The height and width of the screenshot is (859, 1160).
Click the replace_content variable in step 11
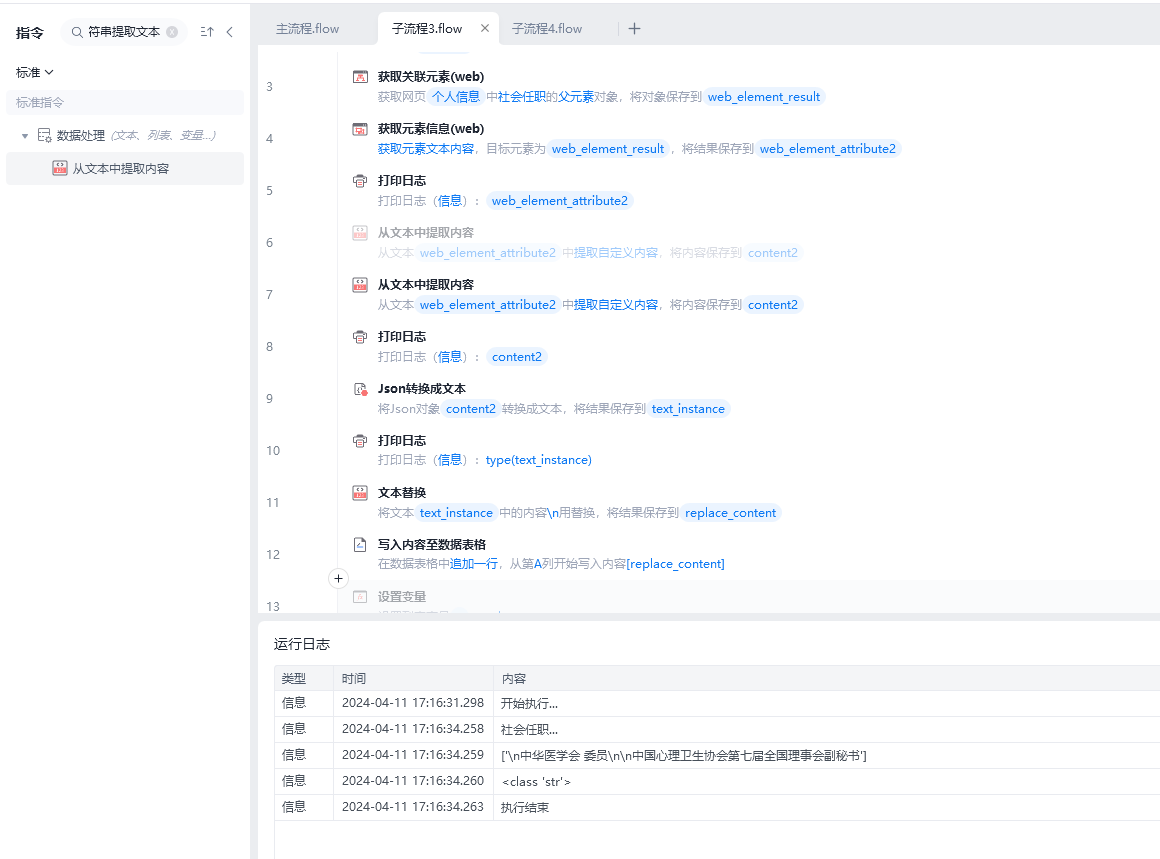[730, 513]
